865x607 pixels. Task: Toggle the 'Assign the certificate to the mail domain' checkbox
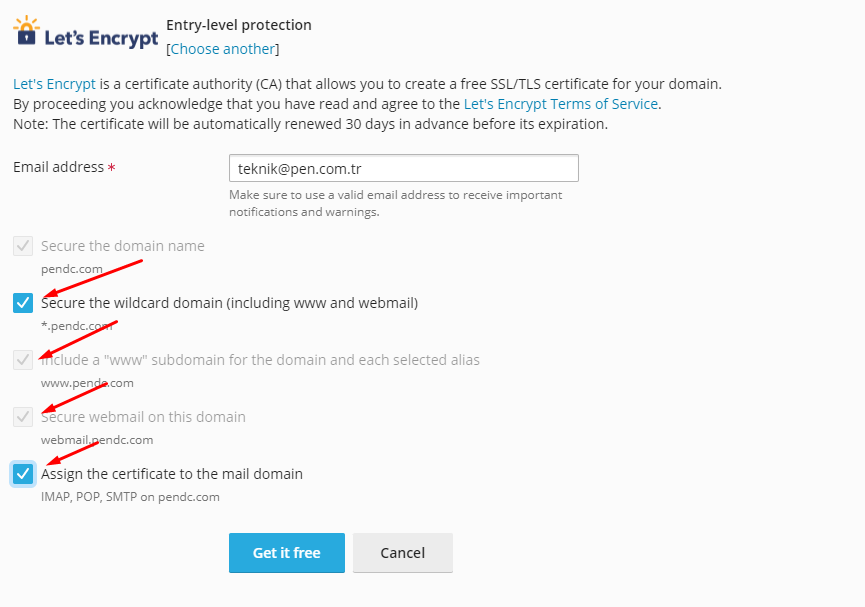(23, 474)
